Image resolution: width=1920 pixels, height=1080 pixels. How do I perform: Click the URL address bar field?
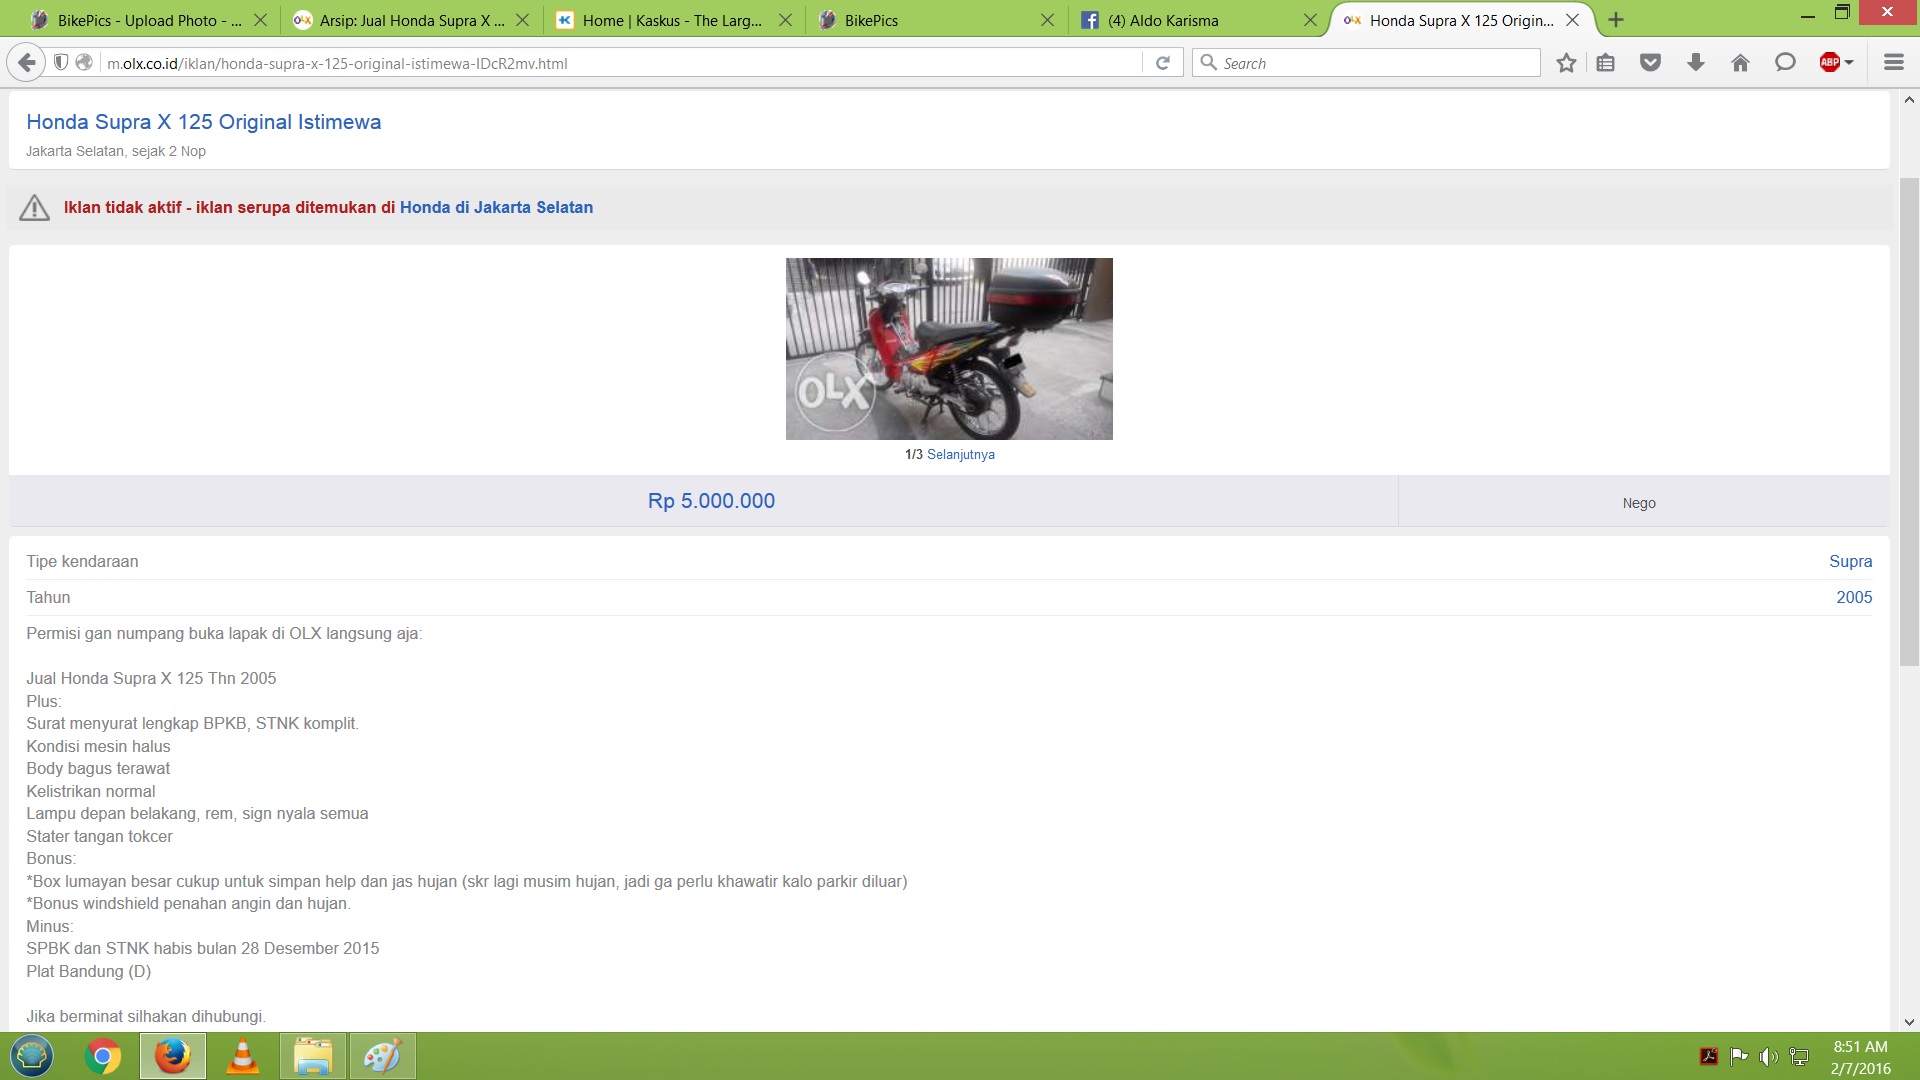620,63
